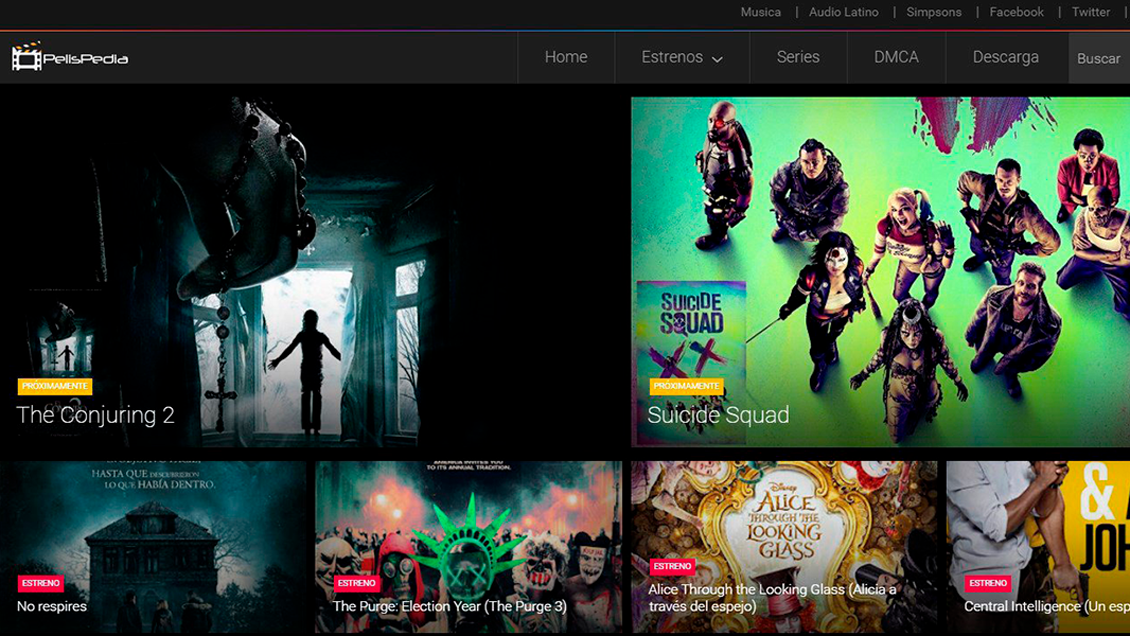Visit the Twitter link
1130x636 pixels.
[x=1091, y=12]
